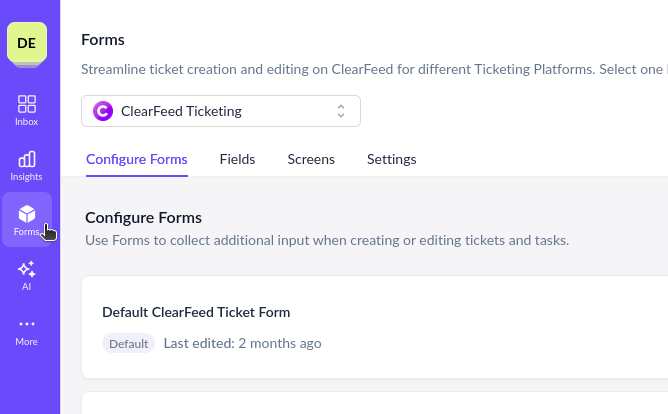Click the More label in sidebar
The width and height of the screenshot is (668, 414).
point(27,342)
